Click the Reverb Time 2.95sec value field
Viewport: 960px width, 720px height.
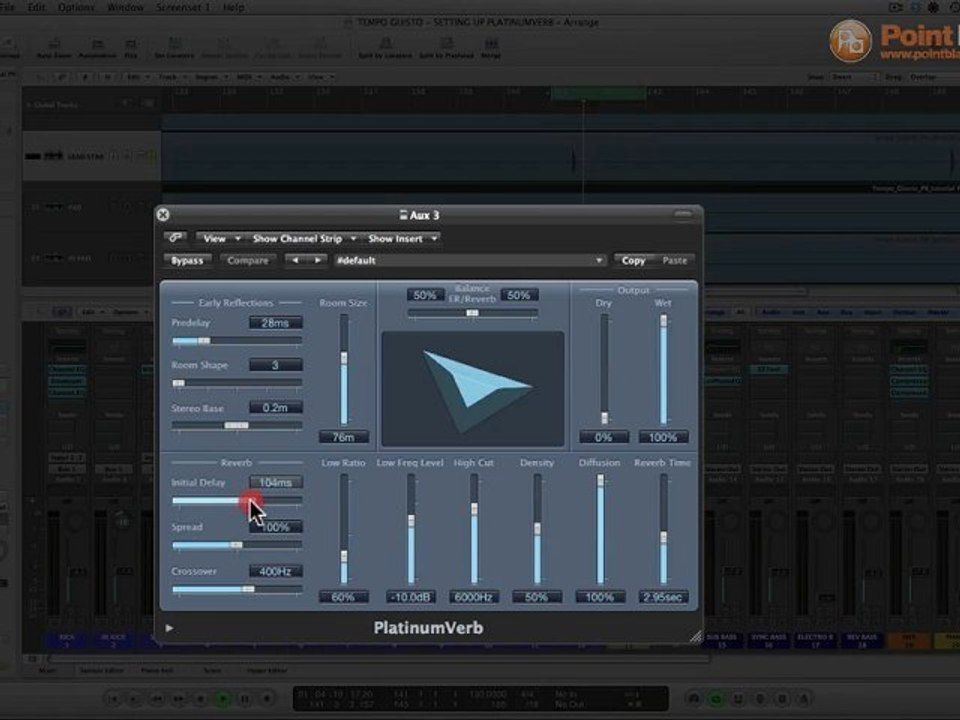coord(663,597)
